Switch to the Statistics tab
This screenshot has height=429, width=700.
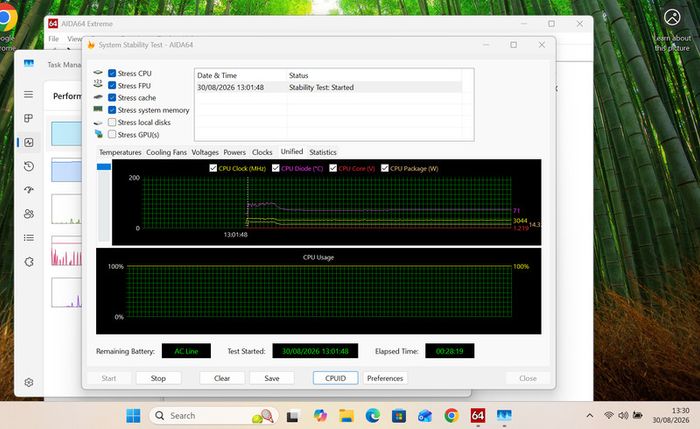click(323, 152)
